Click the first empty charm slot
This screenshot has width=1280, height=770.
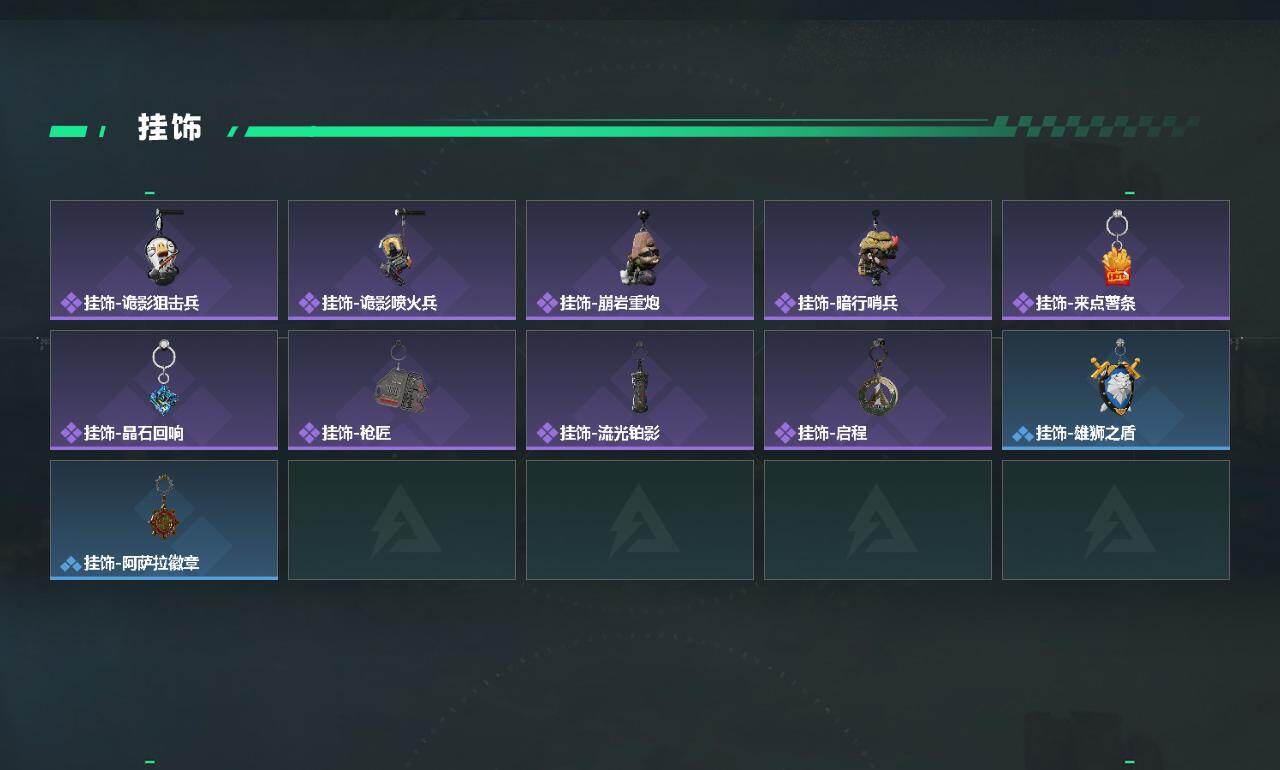[x=402, y=520]
